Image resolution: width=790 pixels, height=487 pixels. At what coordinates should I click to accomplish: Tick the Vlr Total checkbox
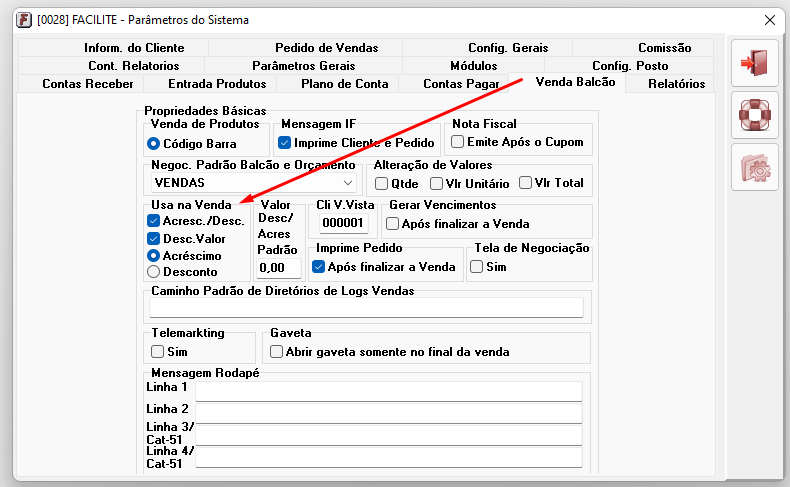[551, 182]
